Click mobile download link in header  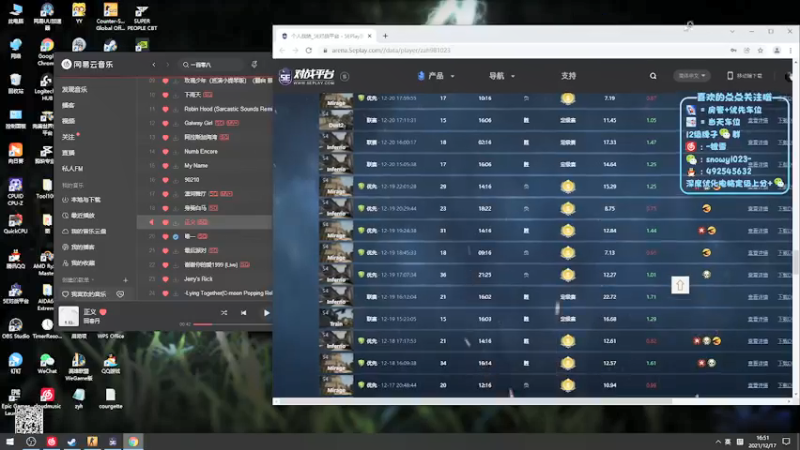pos(744,76)
